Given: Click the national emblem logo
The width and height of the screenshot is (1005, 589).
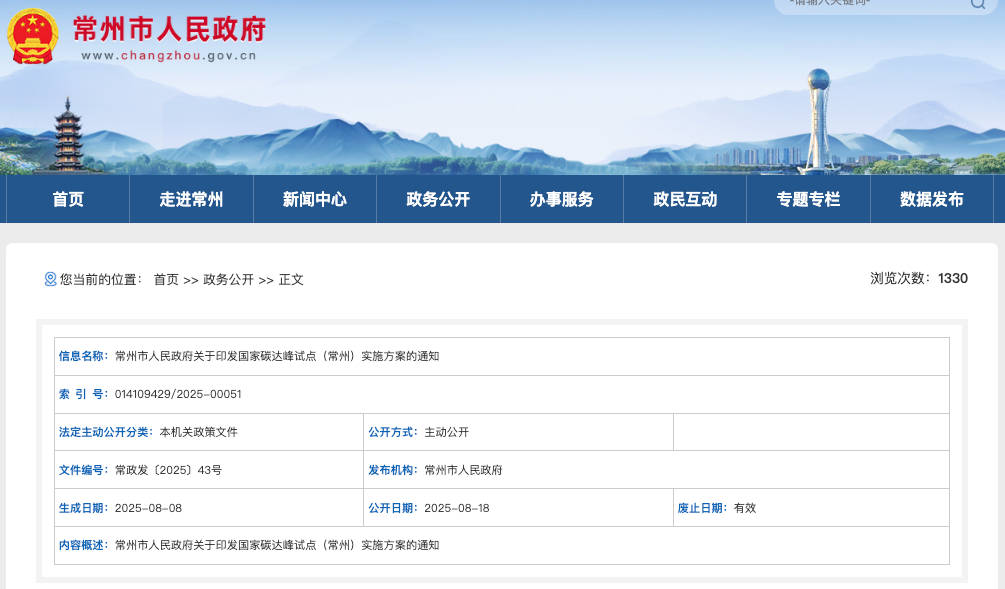Looking at the screenshot, I should pos(33,37).
